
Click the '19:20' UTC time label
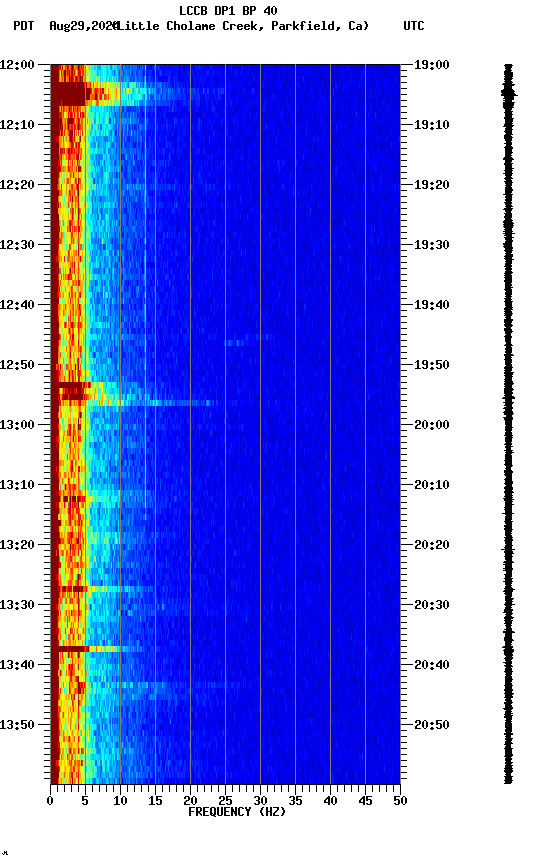coord(432,185)
